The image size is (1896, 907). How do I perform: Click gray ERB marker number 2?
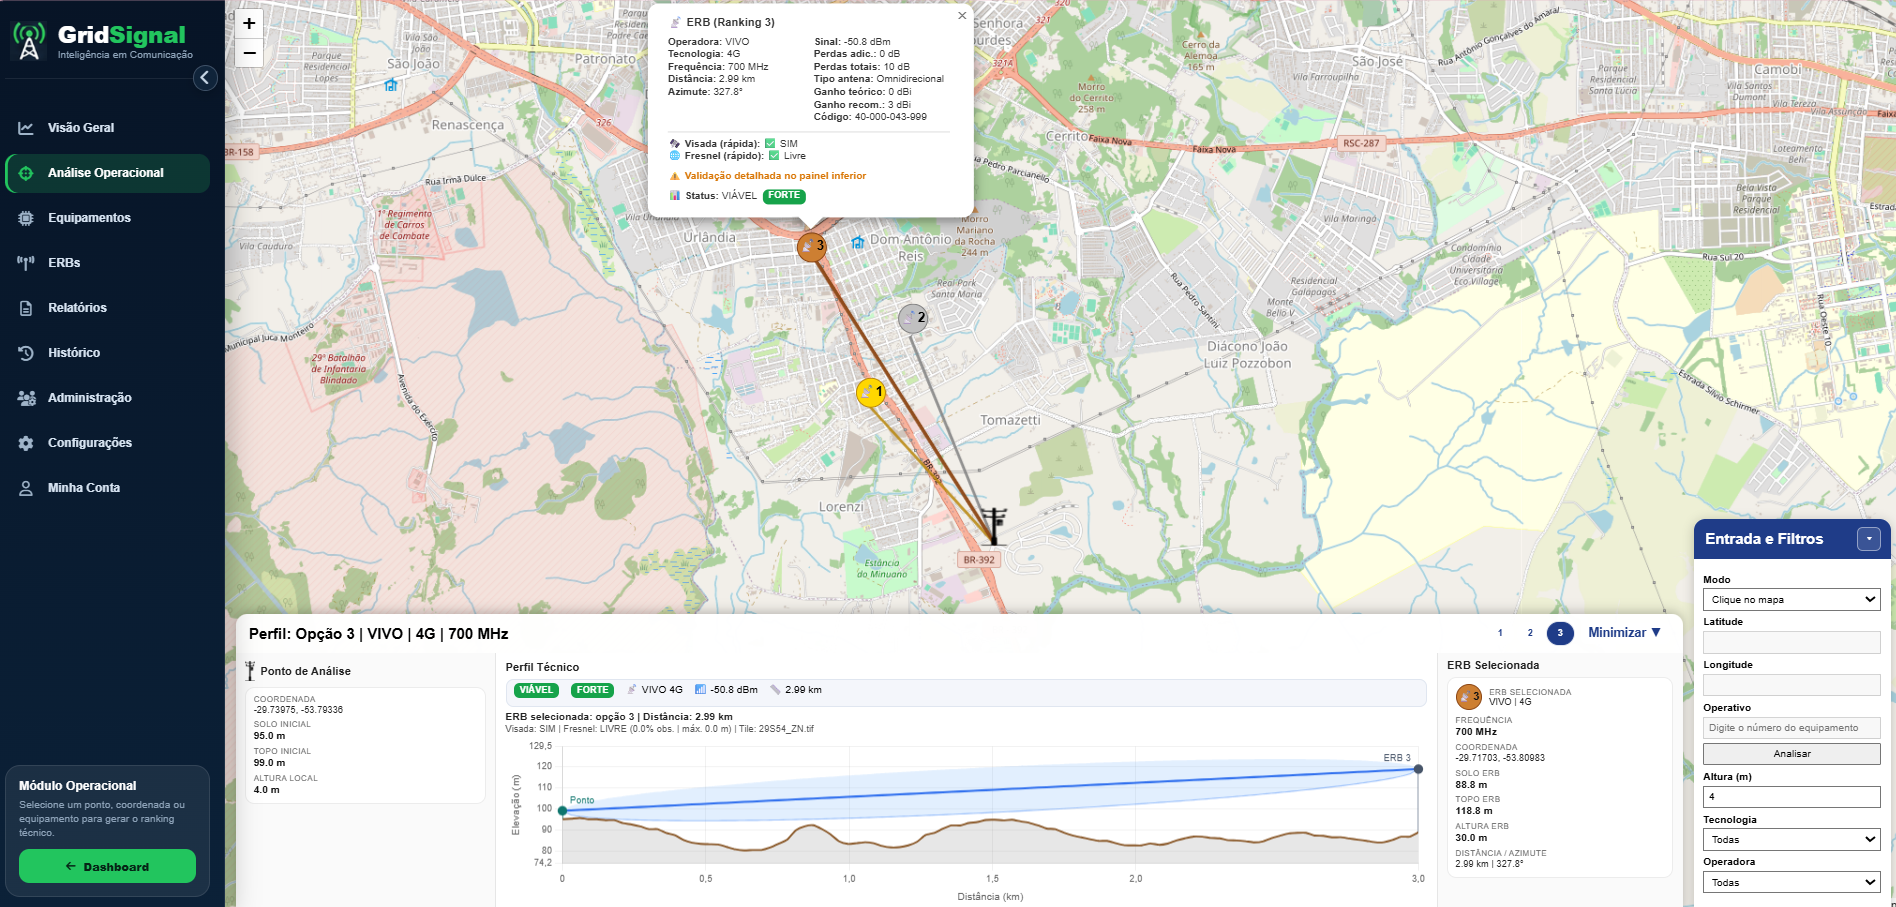913,319
